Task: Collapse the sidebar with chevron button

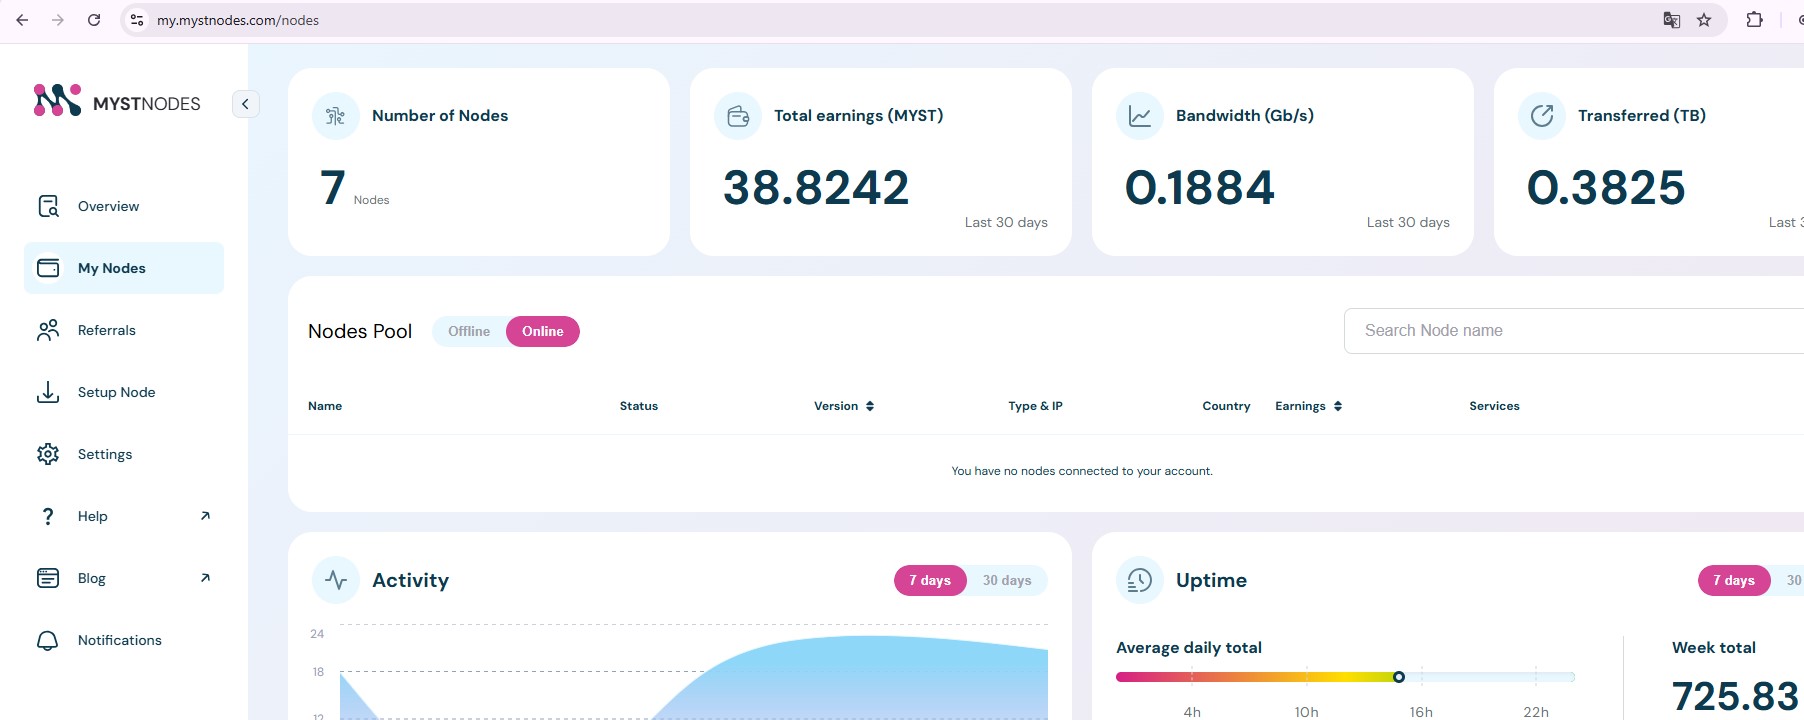Action: tap(245, 104)
